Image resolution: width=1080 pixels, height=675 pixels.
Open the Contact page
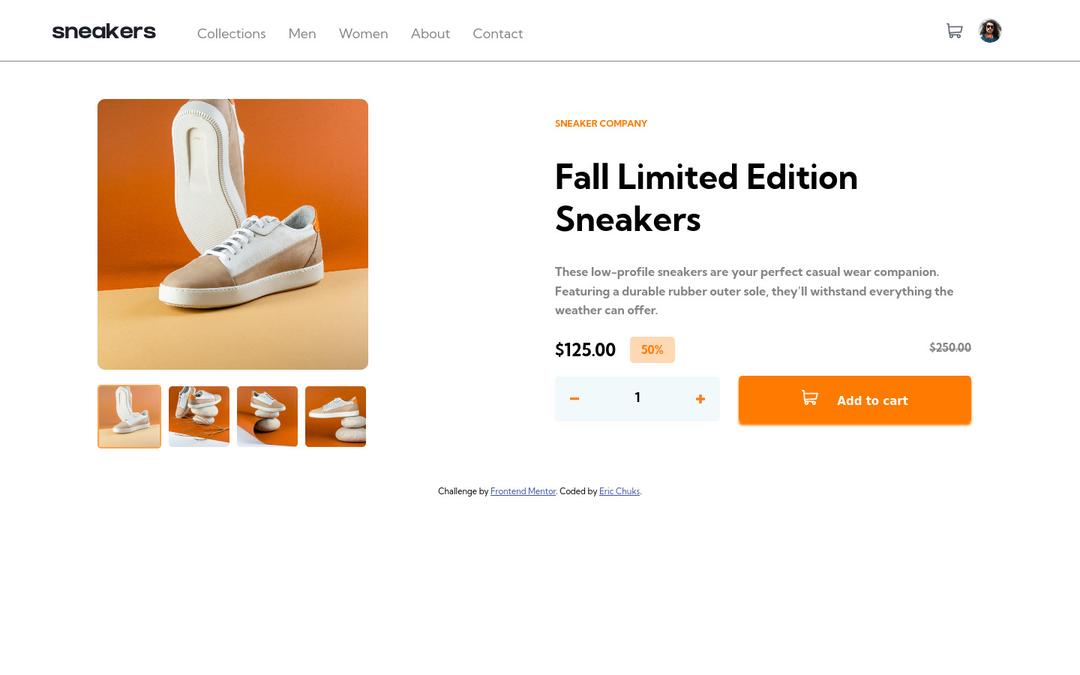click(x=497, y=33)
